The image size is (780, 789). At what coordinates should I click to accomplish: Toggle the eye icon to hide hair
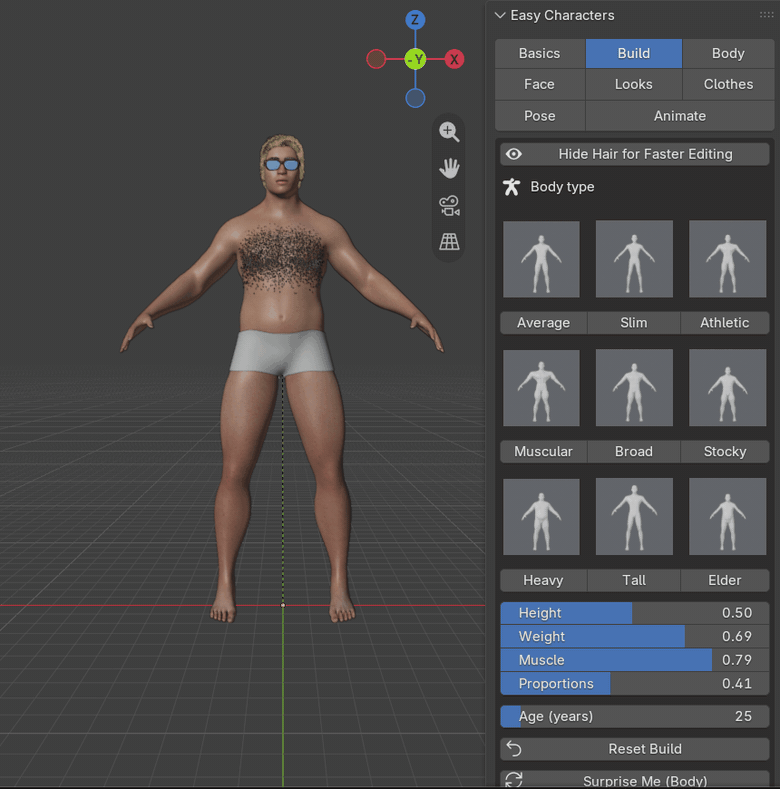click(x=514, y=154)
